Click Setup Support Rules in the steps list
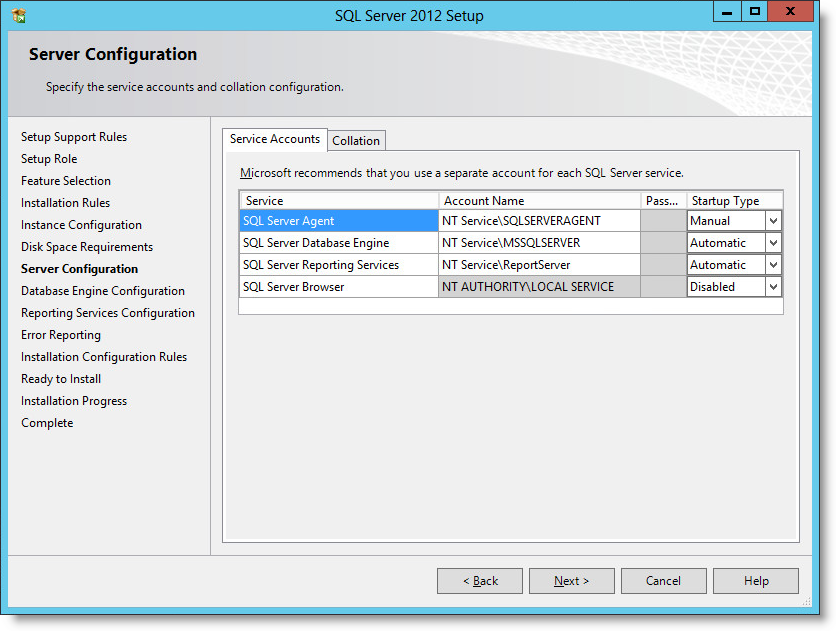Screen dimensions: 836x631 pos(74,137)
